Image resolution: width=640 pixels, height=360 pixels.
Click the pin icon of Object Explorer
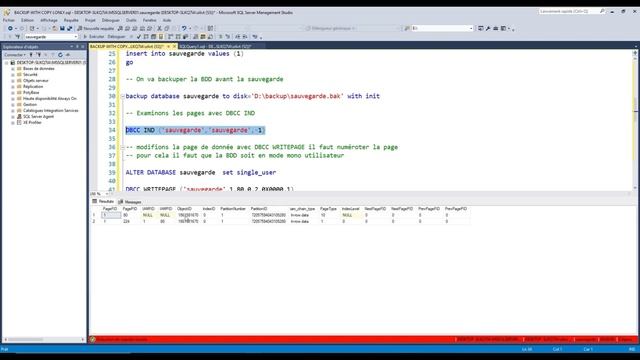(77, 47)
